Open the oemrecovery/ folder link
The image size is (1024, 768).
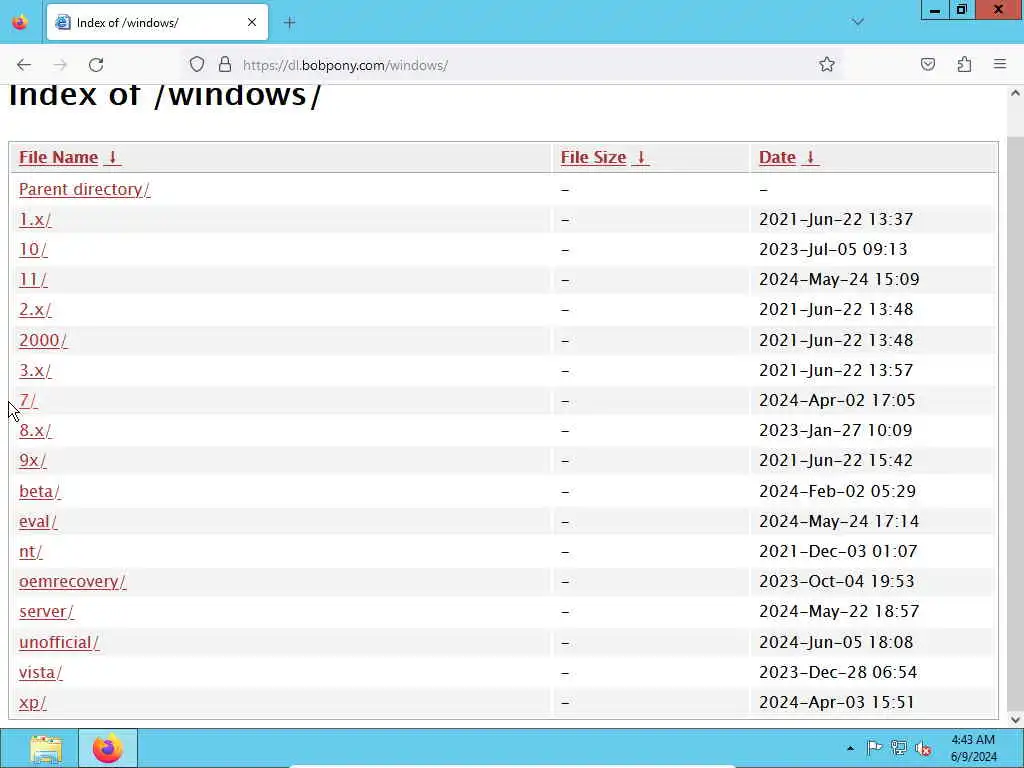coord(72,581)
